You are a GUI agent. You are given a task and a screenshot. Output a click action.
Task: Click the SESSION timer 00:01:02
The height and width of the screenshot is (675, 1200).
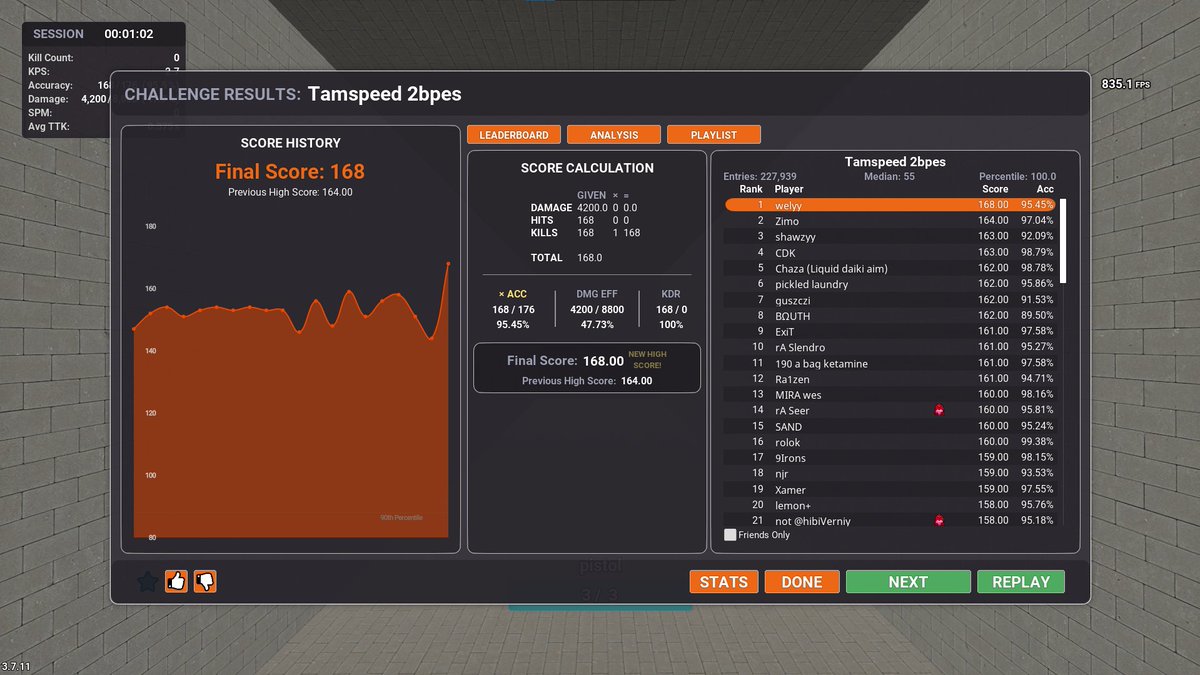129,34
